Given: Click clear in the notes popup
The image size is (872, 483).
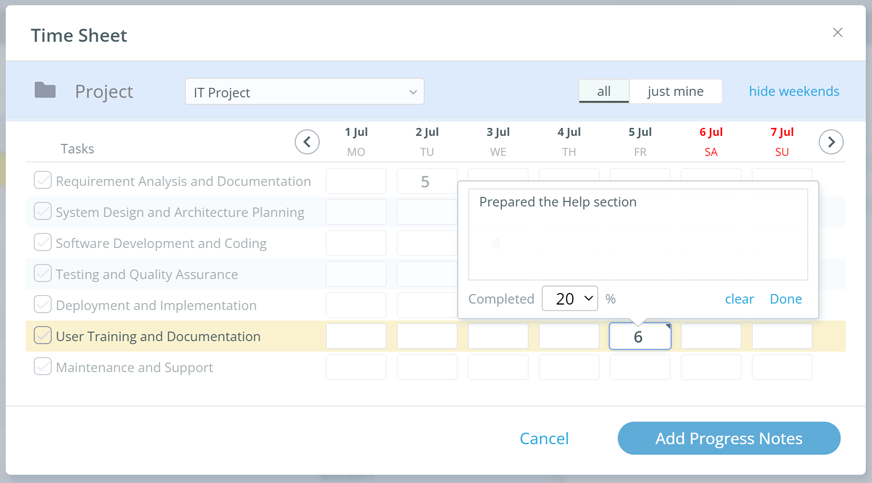Looking at the screenshot, I should point(739,299).
